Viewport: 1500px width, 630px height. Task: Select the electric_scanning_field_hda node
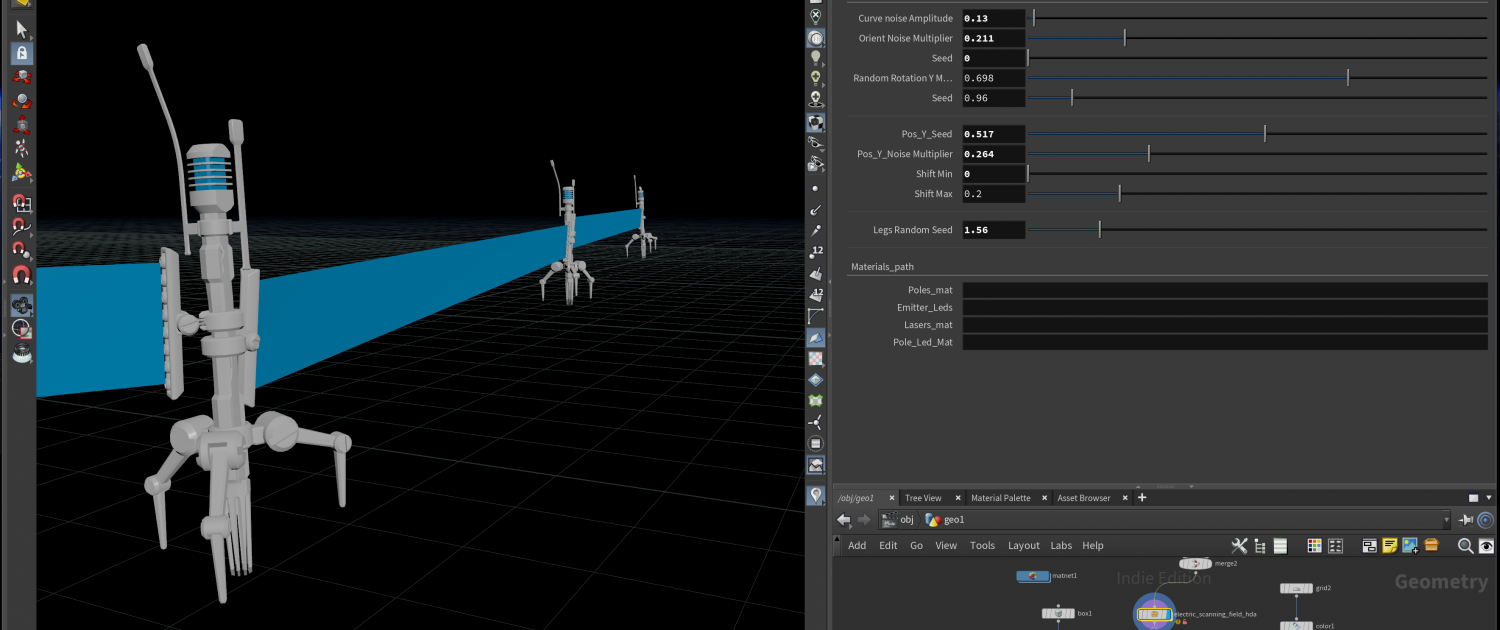1154,613
